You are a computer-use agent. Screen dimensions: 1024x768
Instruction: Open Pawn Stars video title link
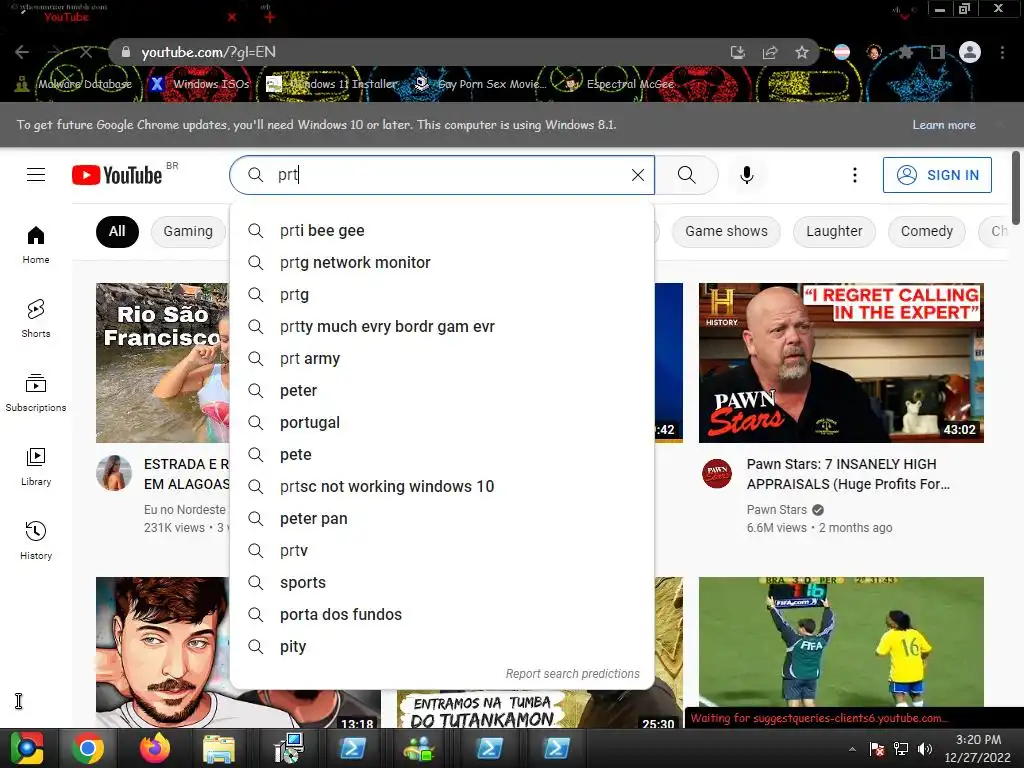tap(848, 474)
